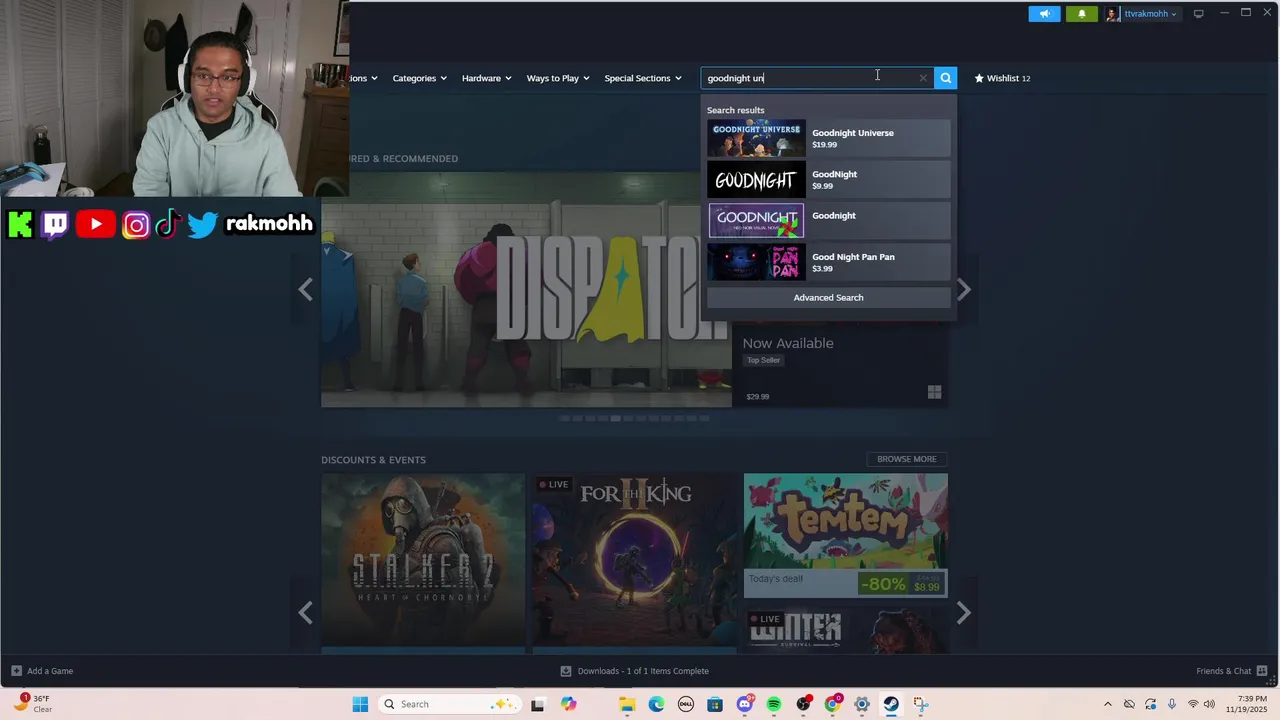The image size is (1280, 720).
Task: Open the Windows Start menu
Action: pos(360,704)
